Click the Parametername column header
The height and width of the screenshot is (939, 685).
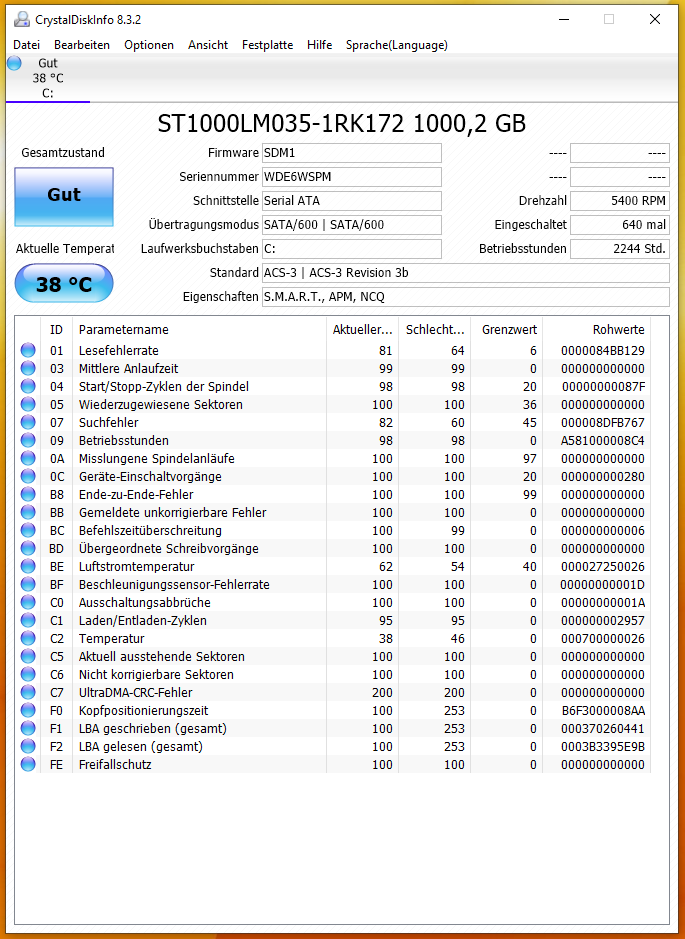199,329
